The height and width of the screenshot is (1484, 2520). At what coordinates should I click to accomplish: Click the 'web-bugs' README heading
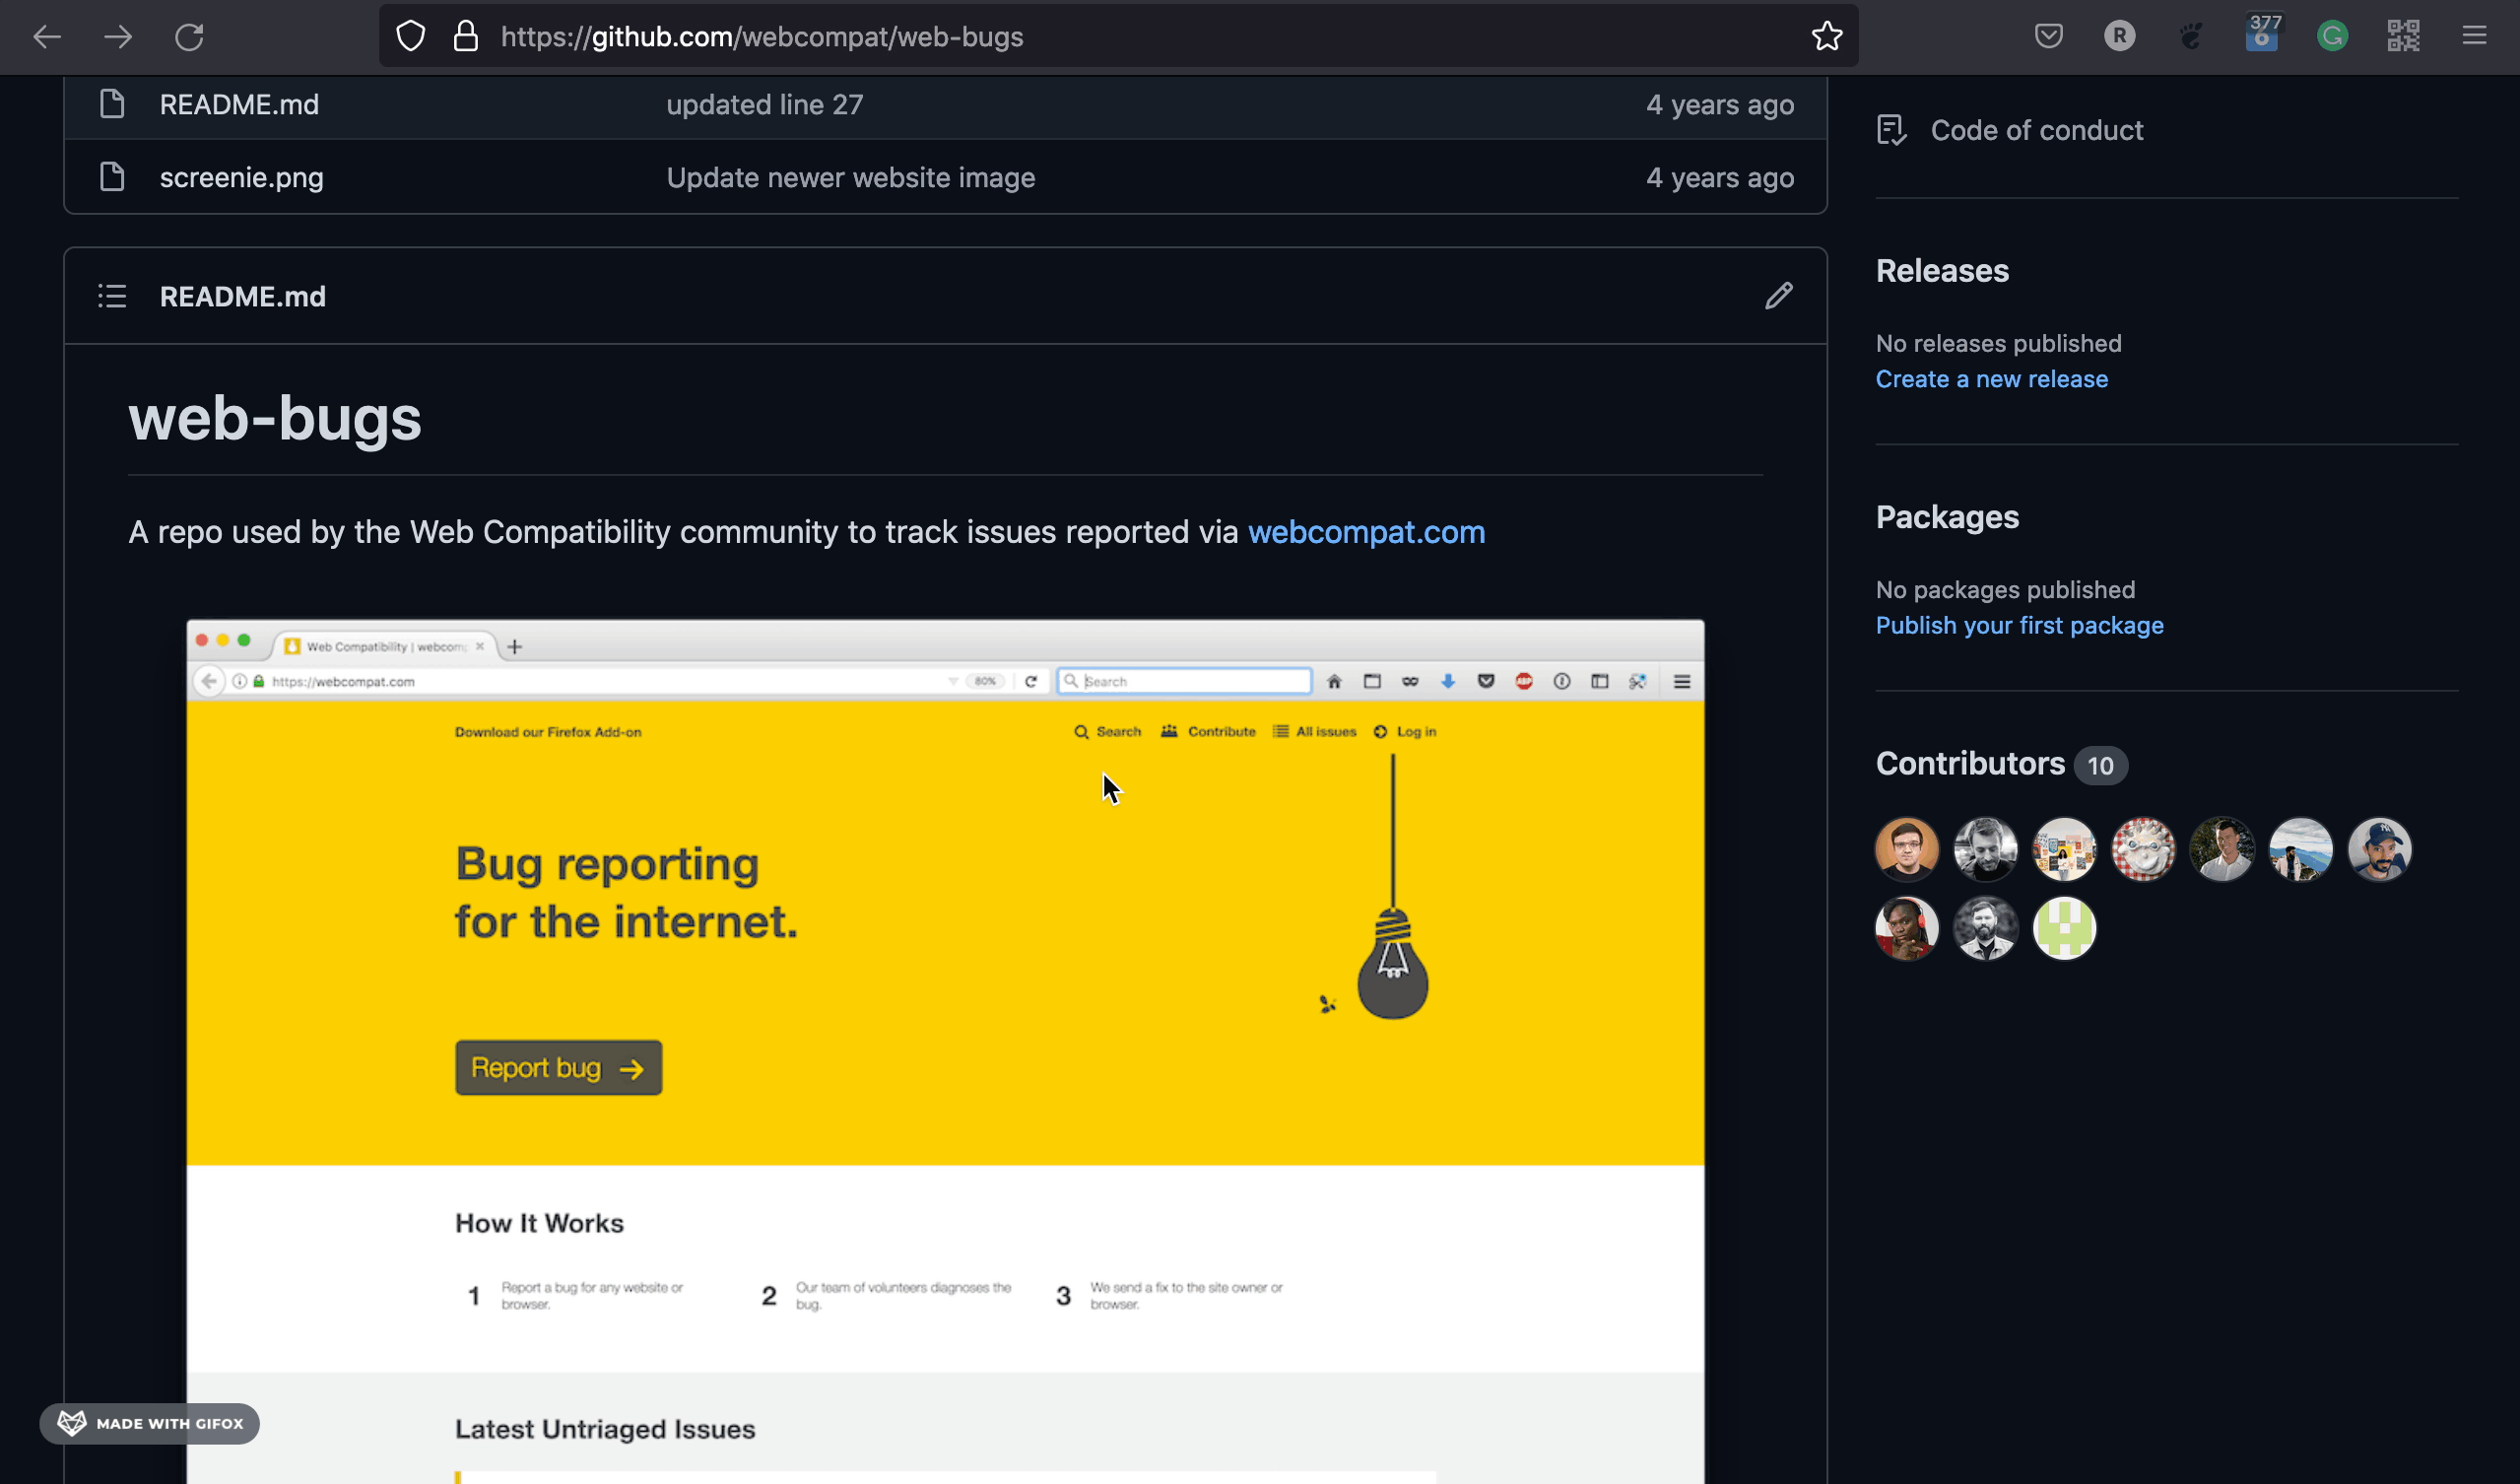click(x=274, y=417)
